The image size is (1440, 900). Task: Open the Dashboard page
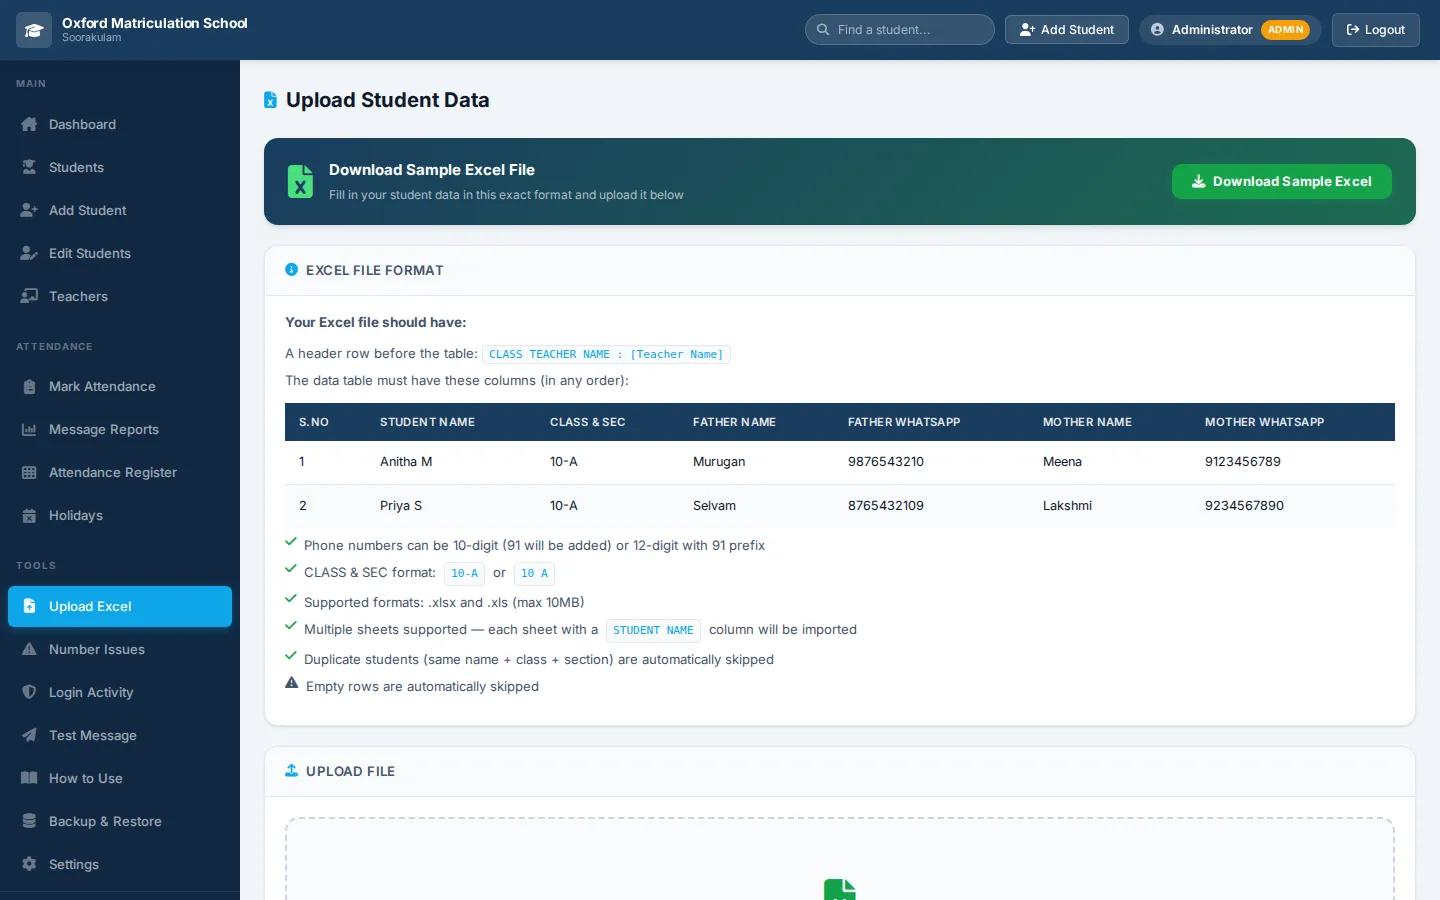coord(120,124)
